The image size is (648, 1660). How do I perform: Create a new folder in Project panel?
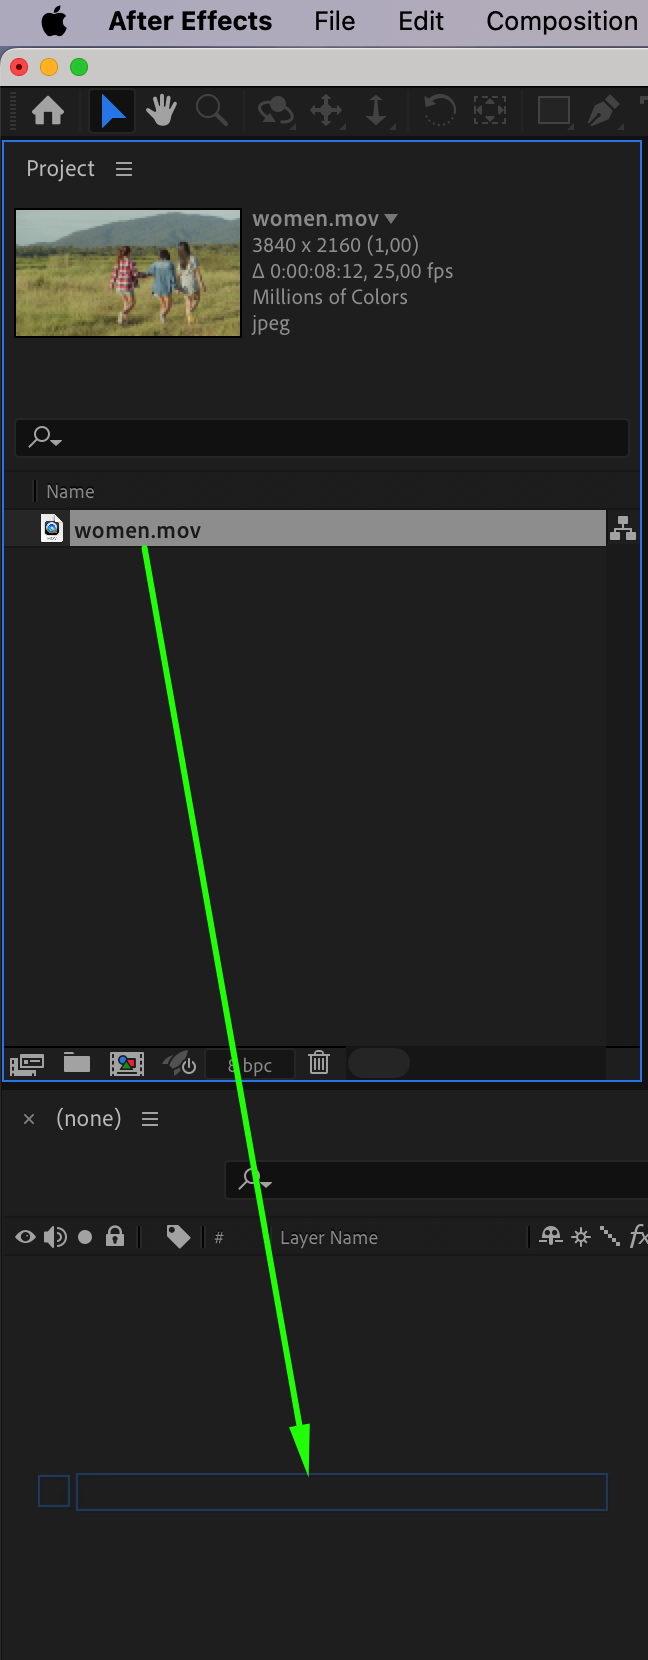[x=77, y=1062]
